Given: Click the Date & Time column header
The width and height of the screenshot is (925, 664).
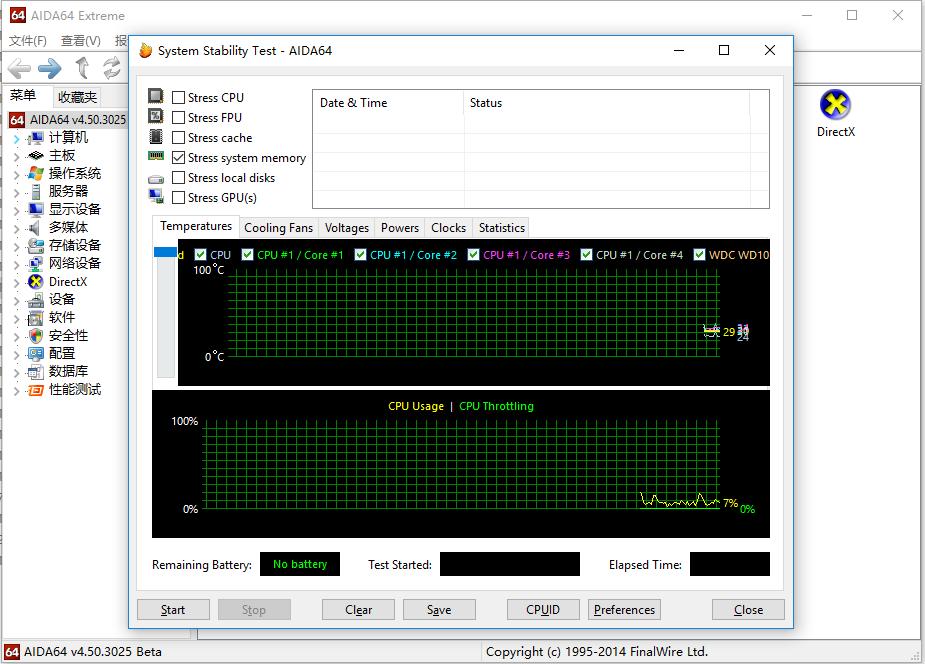Looking at the screenshot, I should click(x=388, y=103).
